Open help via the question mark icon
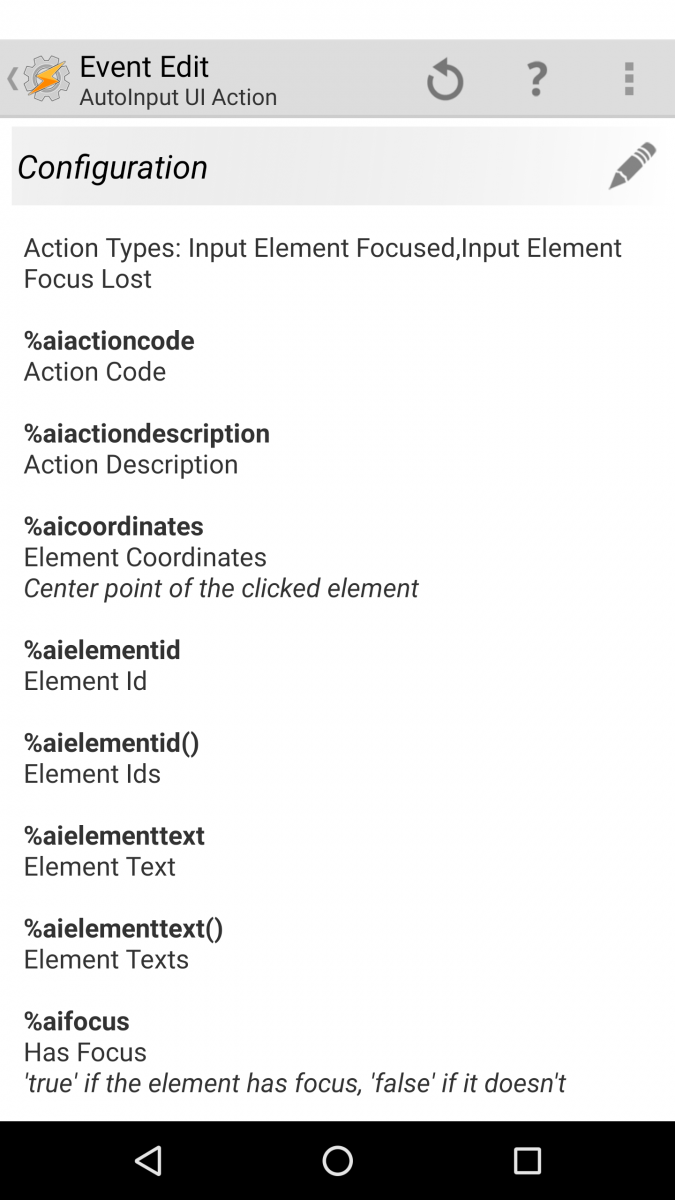This screenshot has width=675, height=1200. (537, 78)
